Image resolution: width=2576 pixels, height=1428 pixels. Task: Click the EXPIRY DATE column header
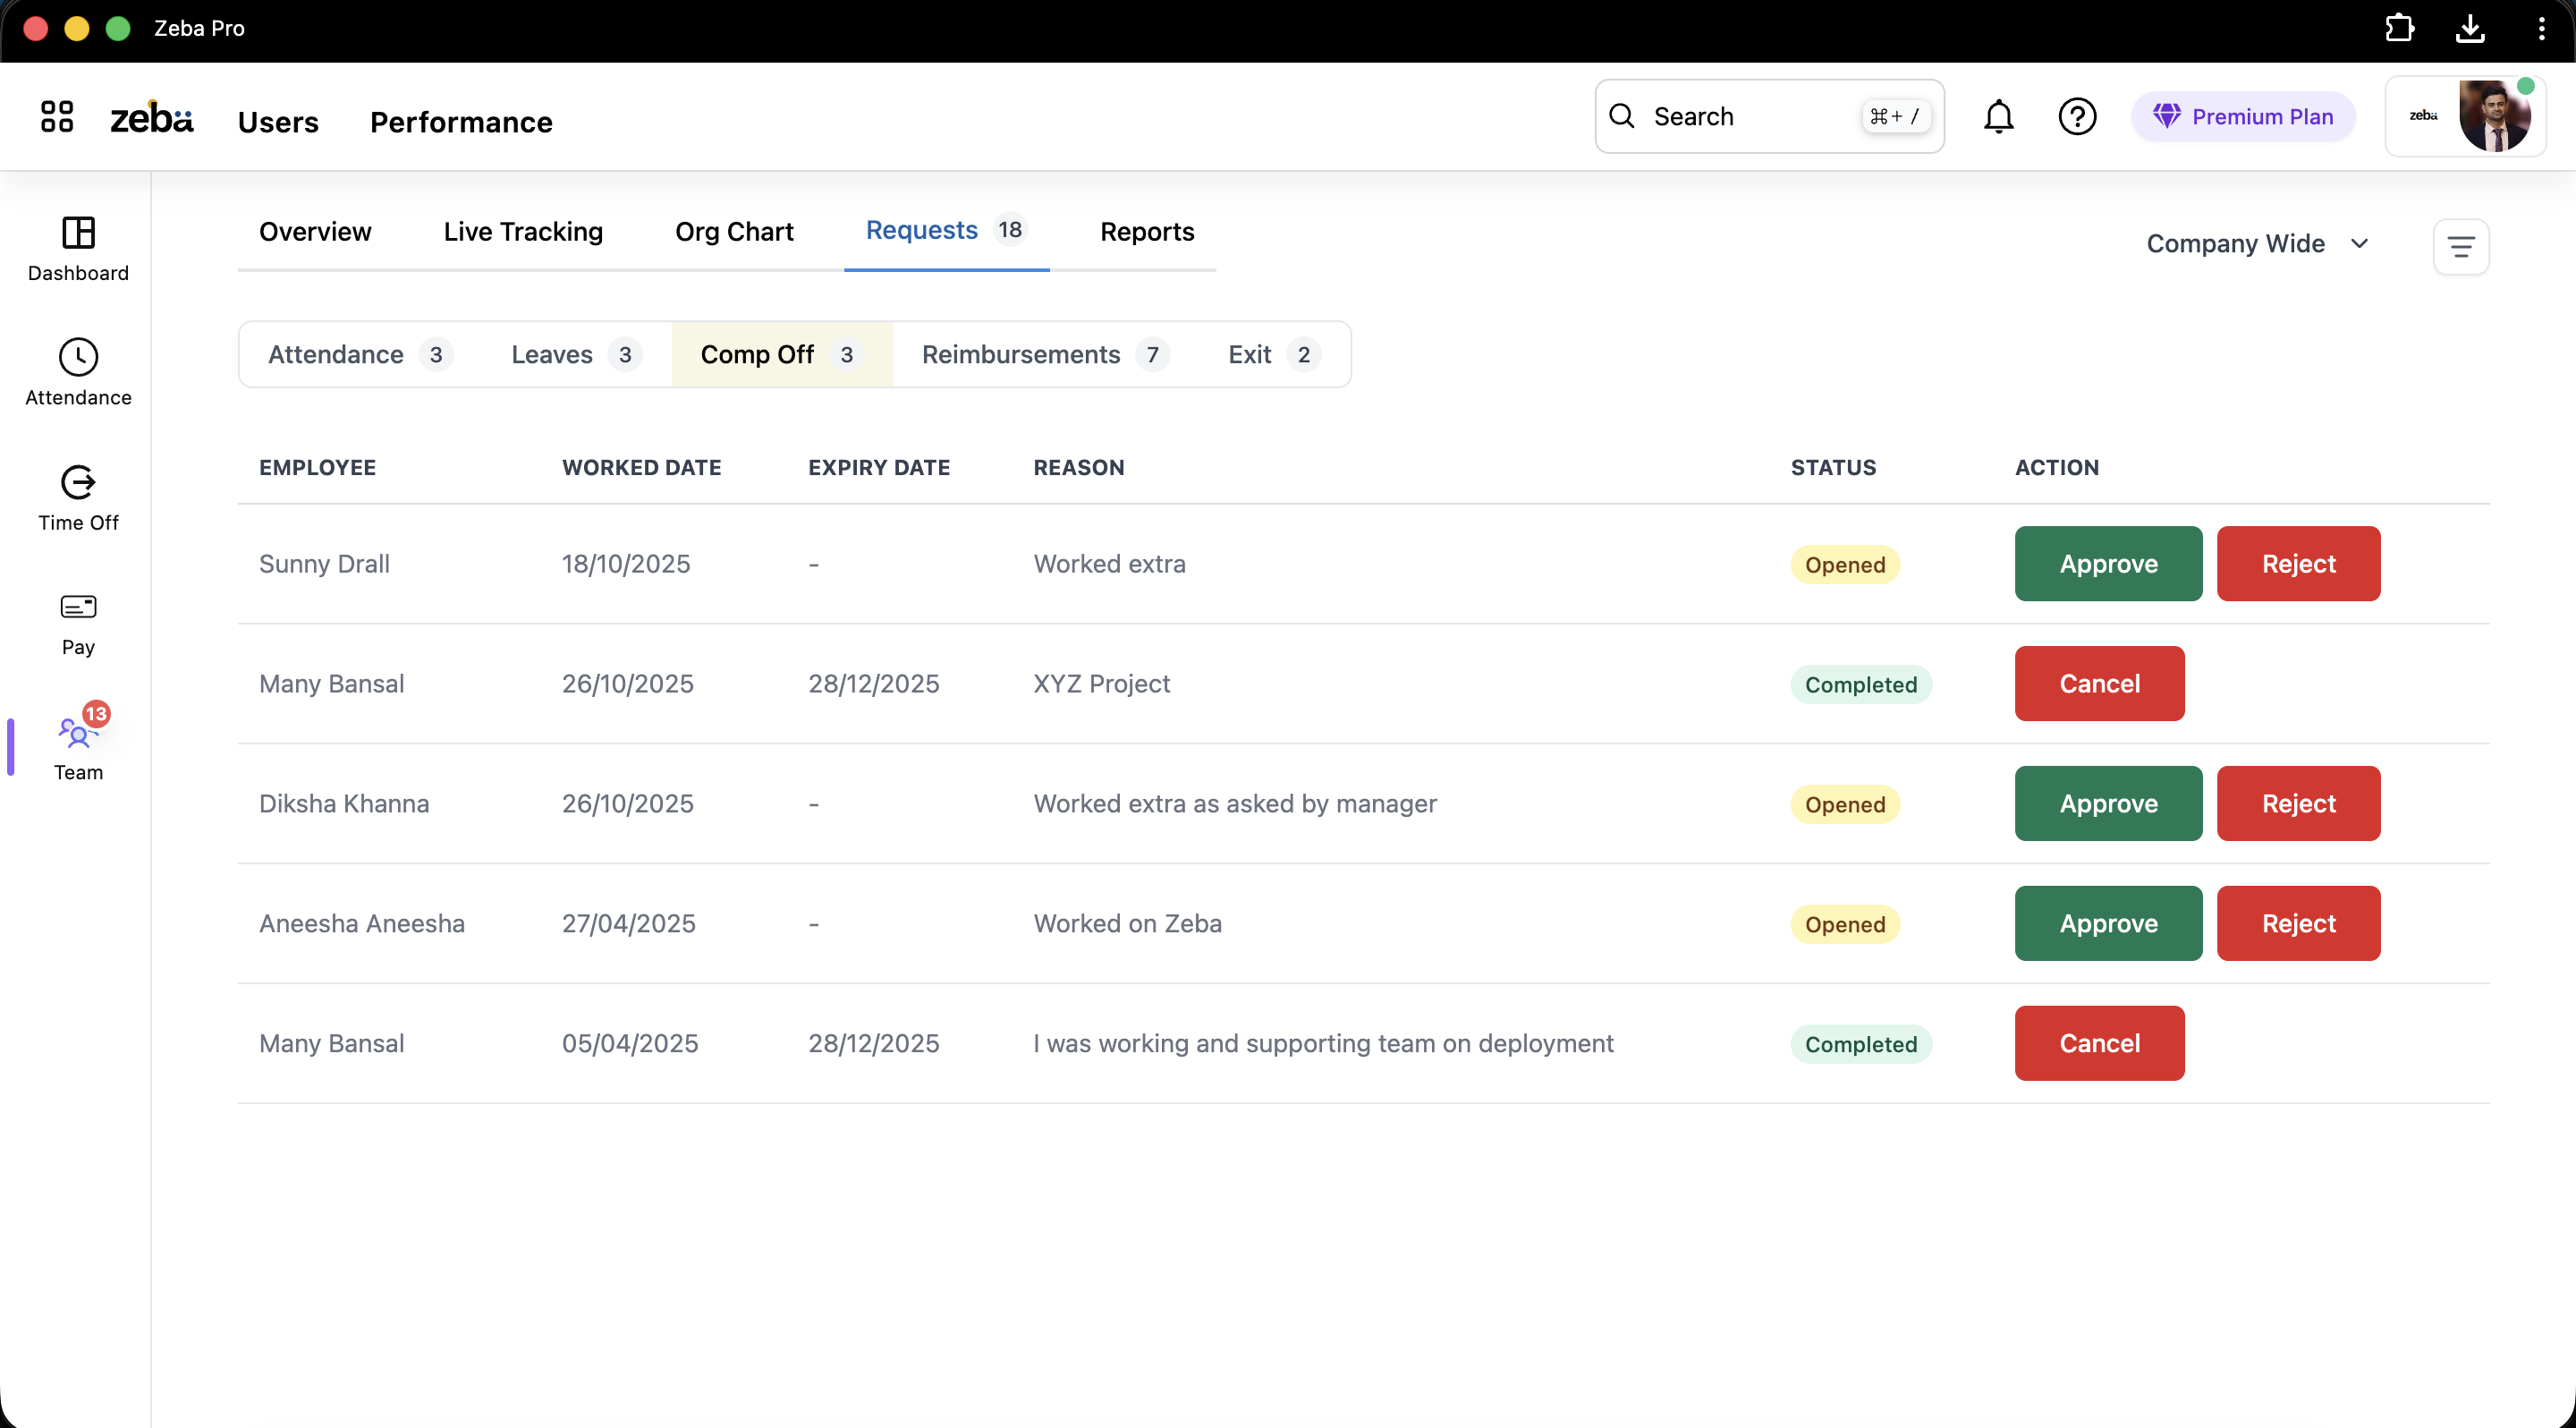click(879, 468)
